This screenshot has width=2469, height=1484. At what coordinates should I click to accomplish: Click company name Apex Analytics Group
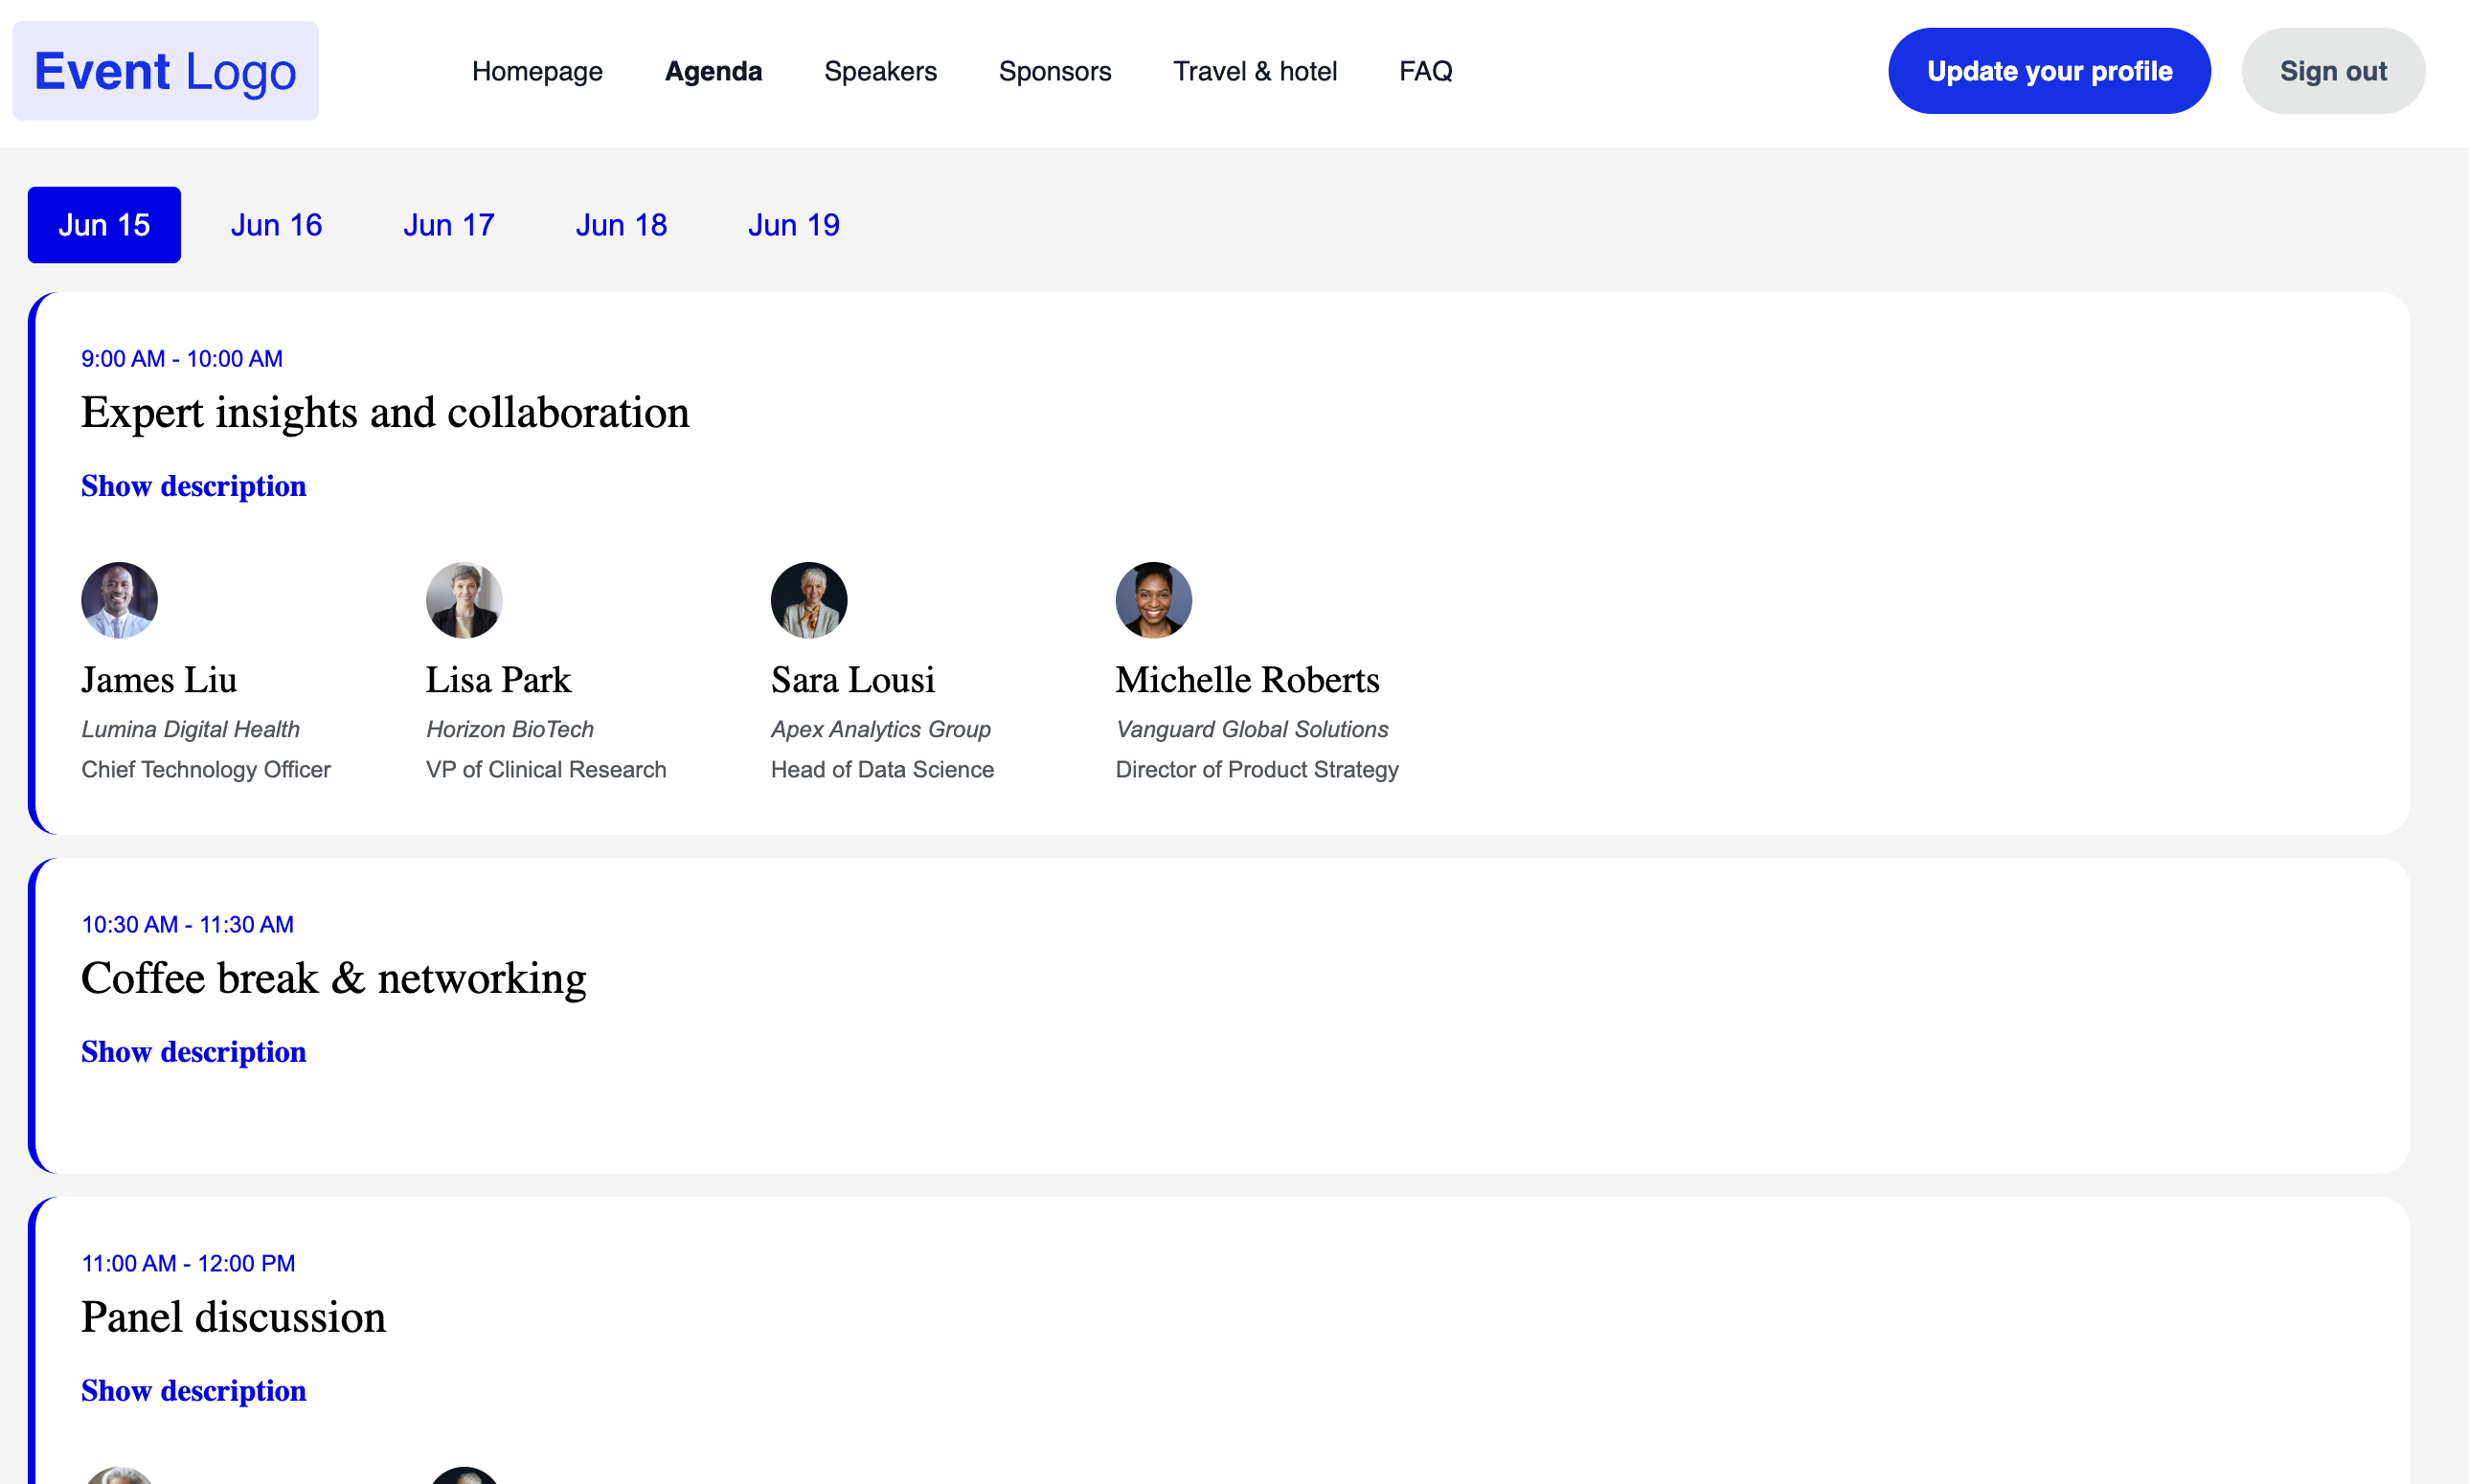[x=881, y=730]
